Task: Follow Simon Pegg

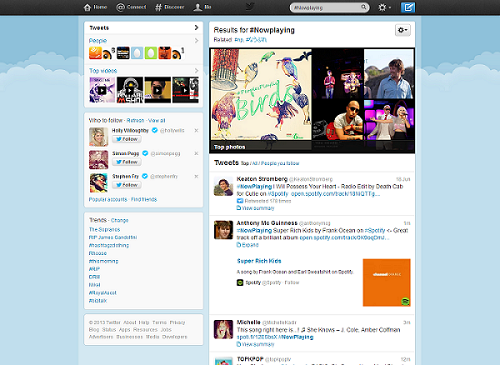Action: coord(127,162)
